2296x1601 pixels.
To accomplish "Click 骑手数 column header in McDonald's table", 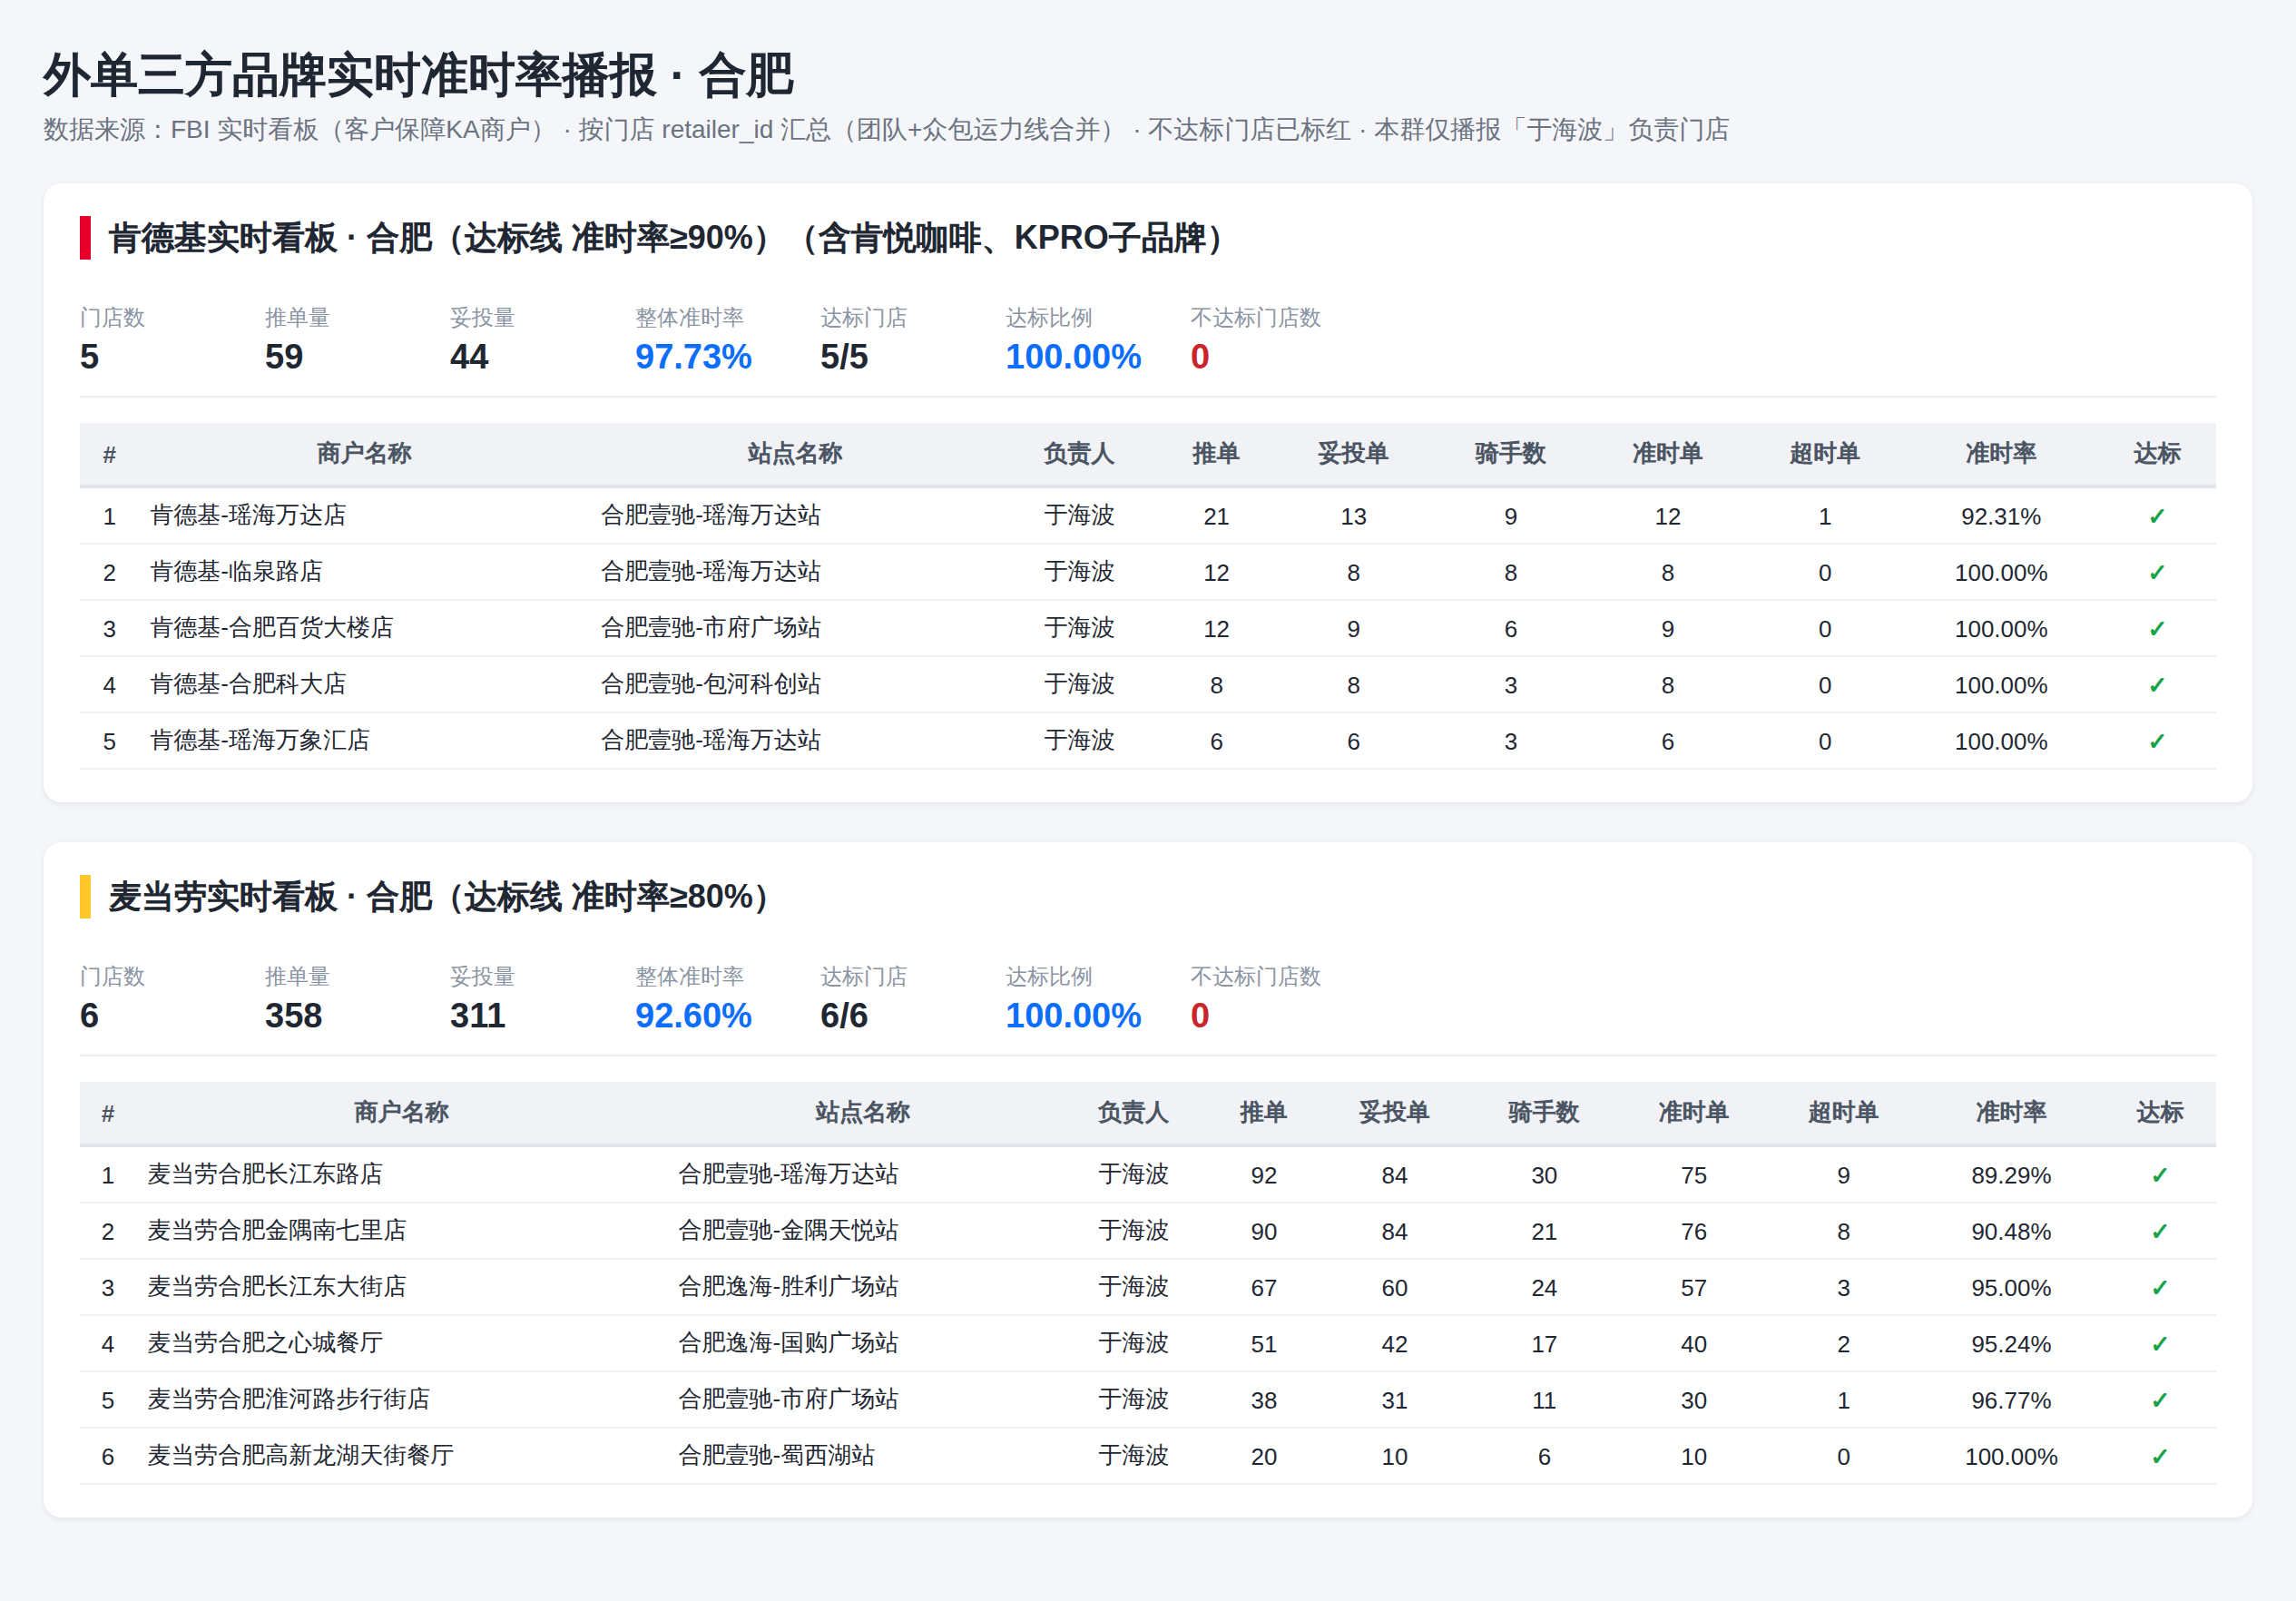I will (x=1544, y=1113).
